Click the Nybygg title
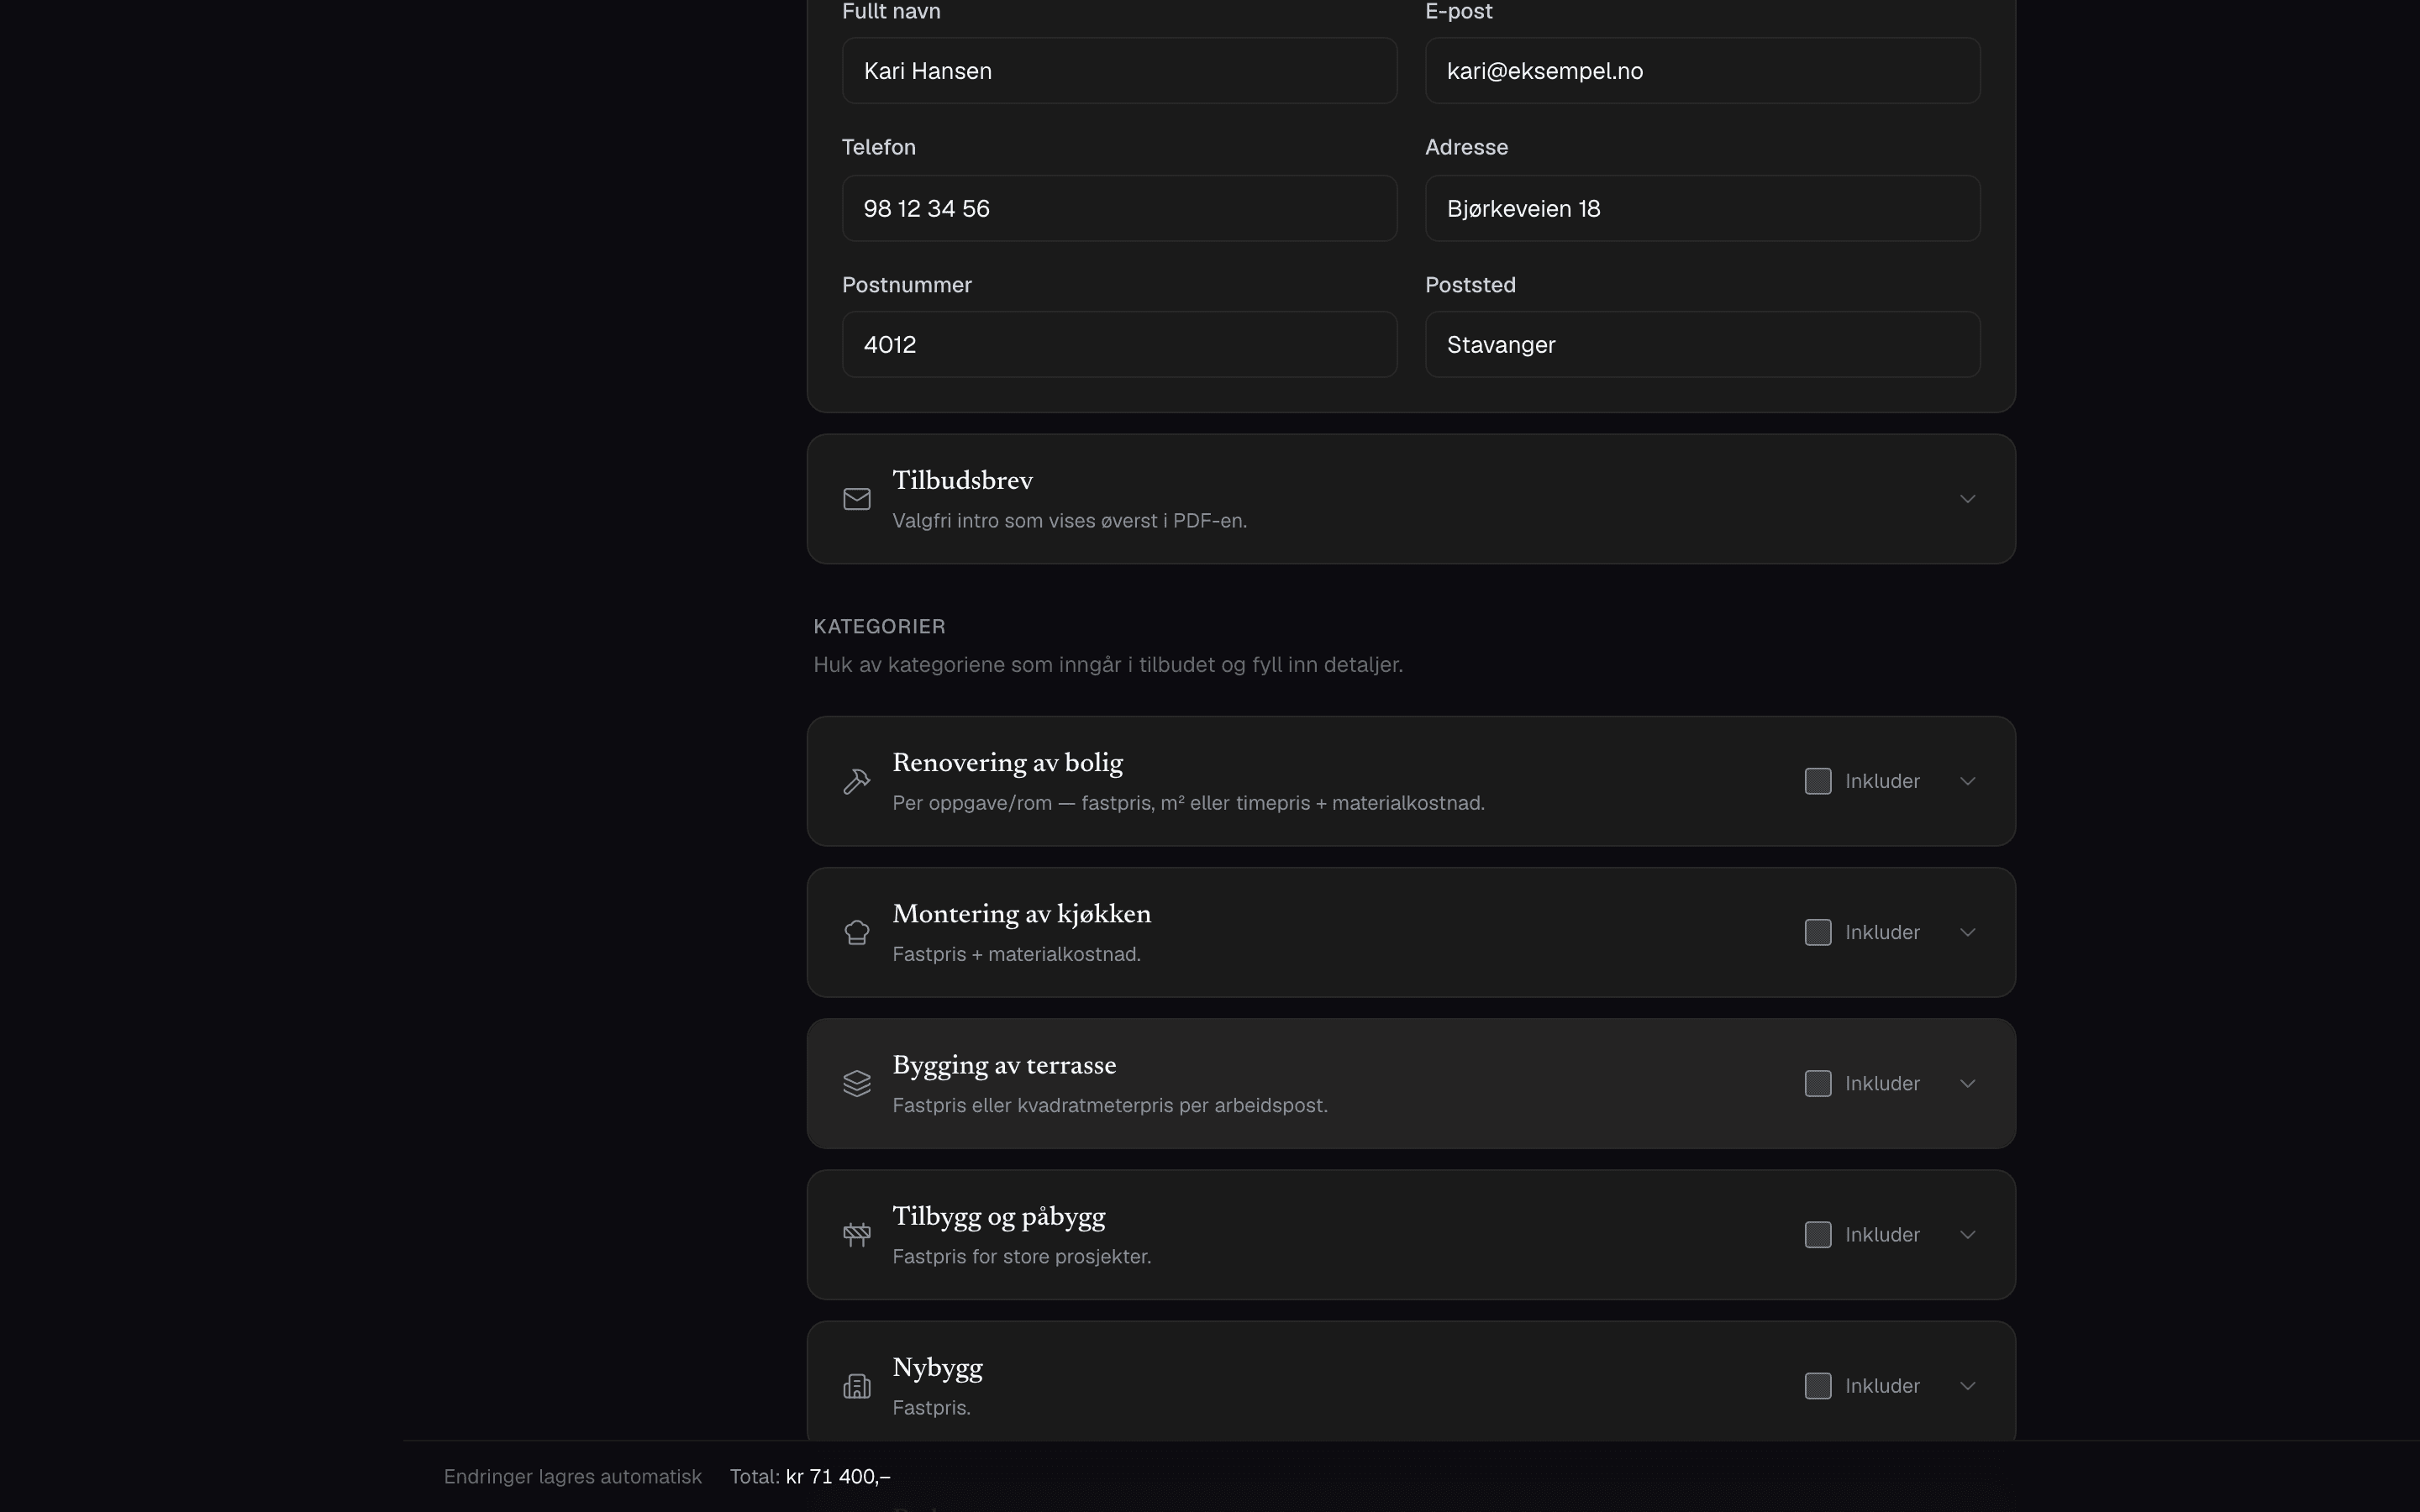2420x1512 pixels. (937, 1368)
